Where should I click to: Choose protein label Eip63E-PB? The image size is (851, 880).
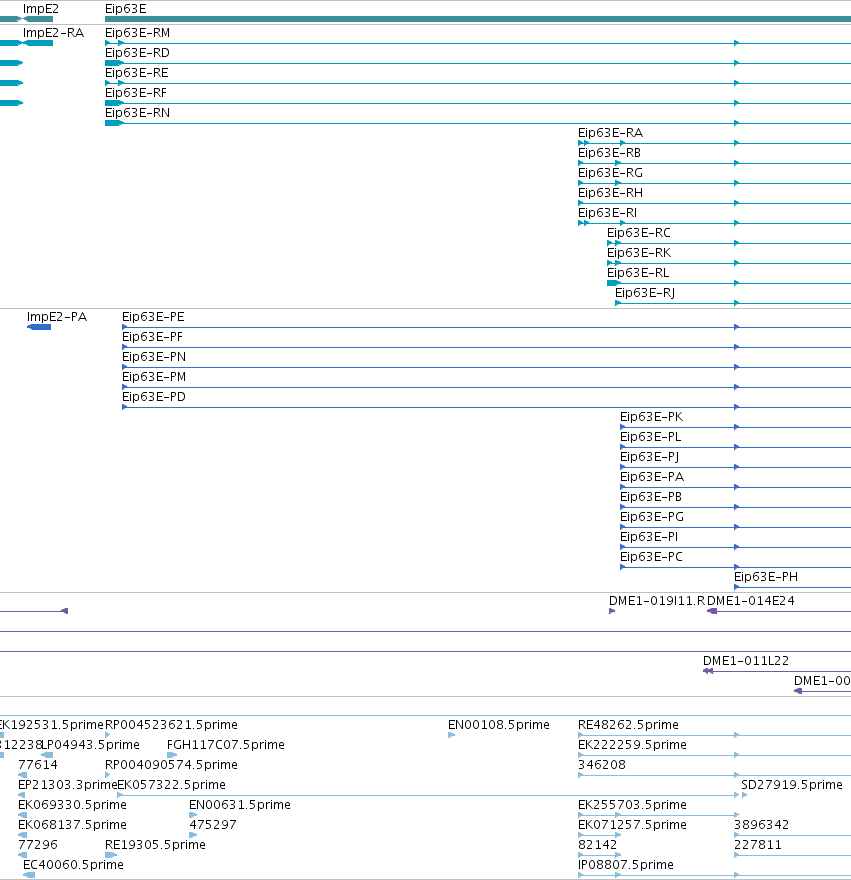pos(651,497)
